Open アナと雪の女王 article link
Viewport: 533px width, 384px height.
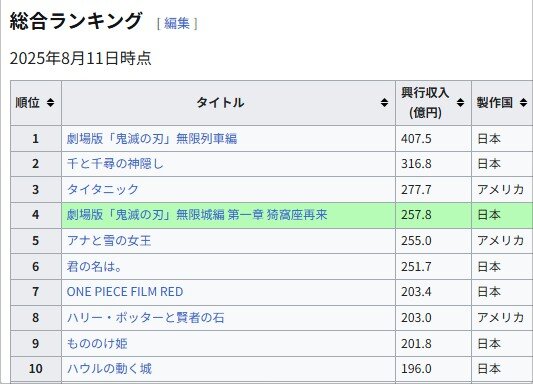tap(109, 241)
